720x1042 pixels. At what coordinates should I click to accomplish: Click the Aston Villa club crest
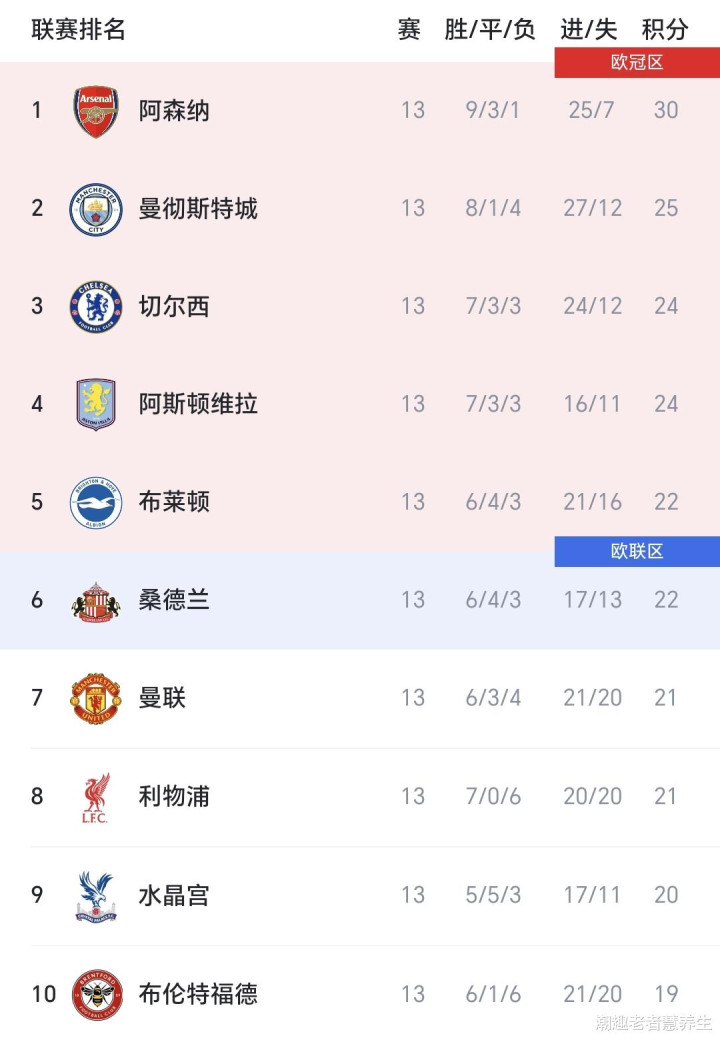(x=96, y=405)
